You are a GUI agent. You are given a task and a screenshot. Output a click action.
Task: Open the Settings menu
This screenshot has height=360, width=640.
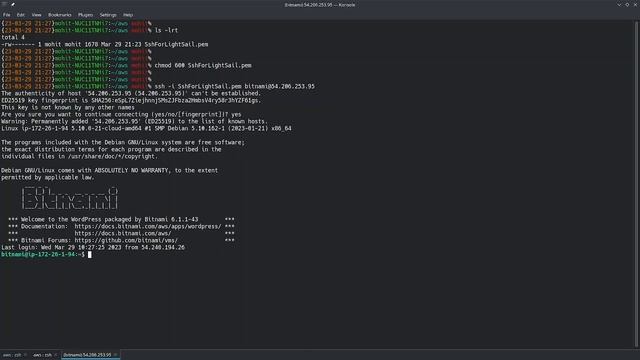[x=108, y=15]
